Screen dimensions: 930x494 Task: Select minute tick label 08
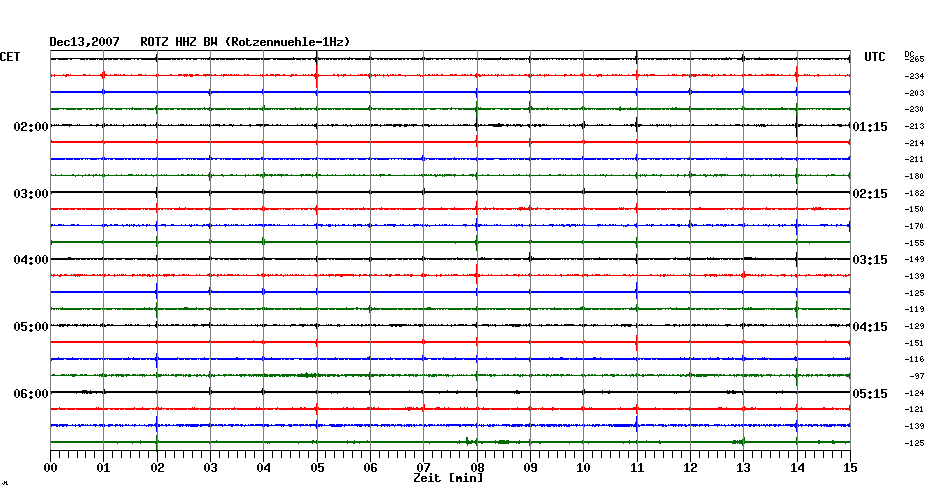[477, 467]
